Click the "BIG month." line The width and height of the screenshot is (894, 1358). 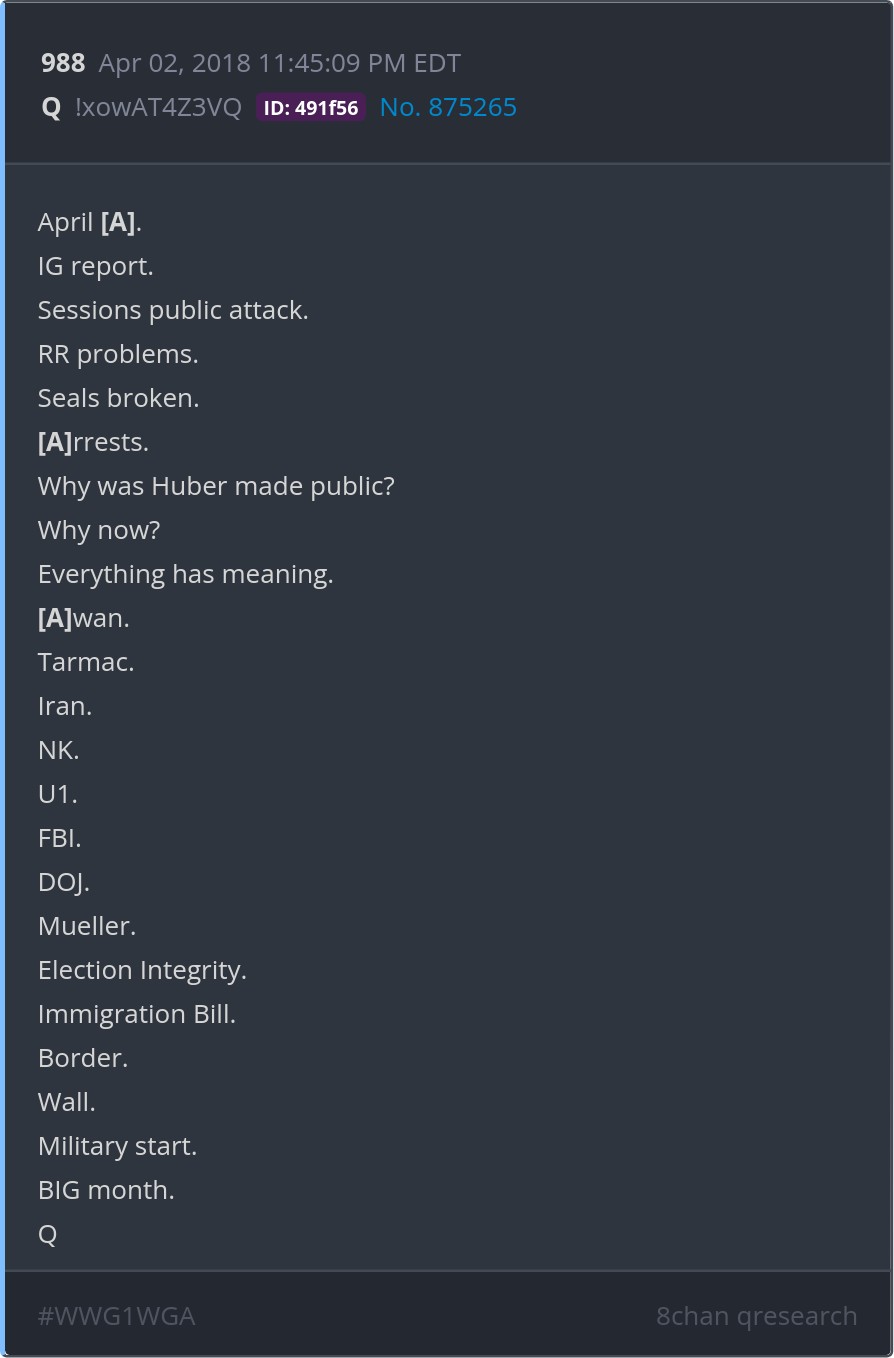coord(106,1190)
